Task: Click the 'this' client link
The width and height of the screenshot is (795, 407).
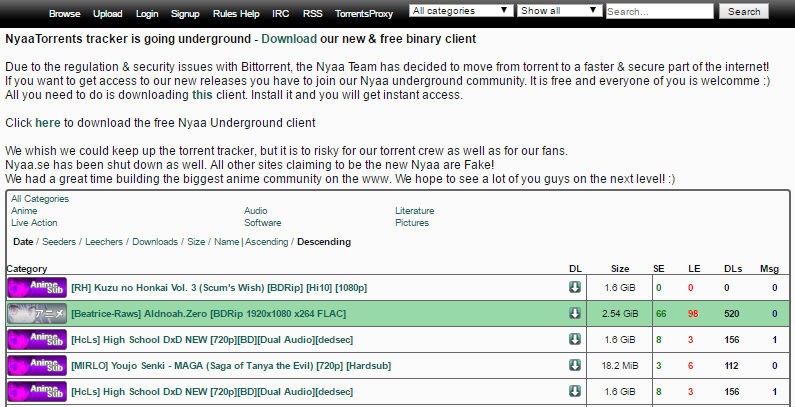Action: click(202, 95)
